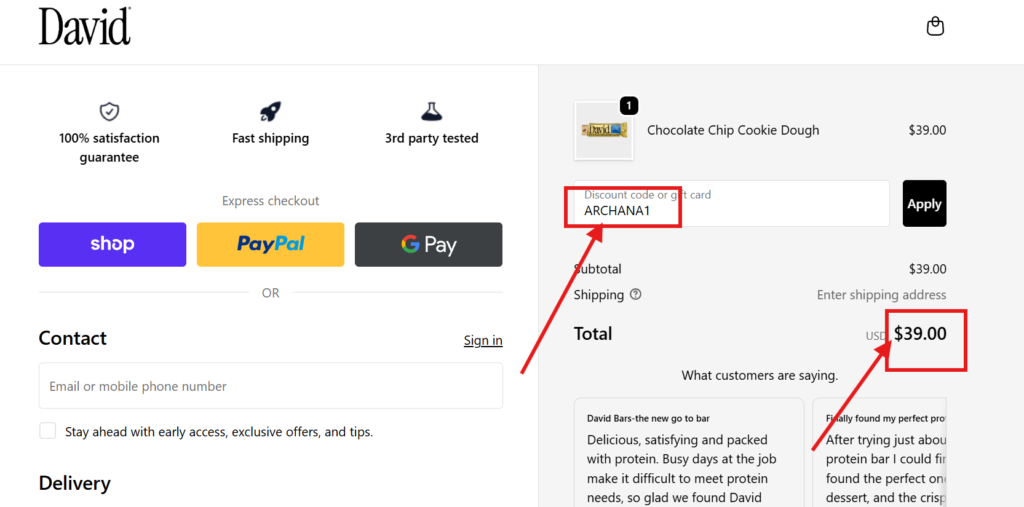Viewport: 1024px width, 507px height.
Task: Choose PayPal express checkout
Action: pos(270,244)
